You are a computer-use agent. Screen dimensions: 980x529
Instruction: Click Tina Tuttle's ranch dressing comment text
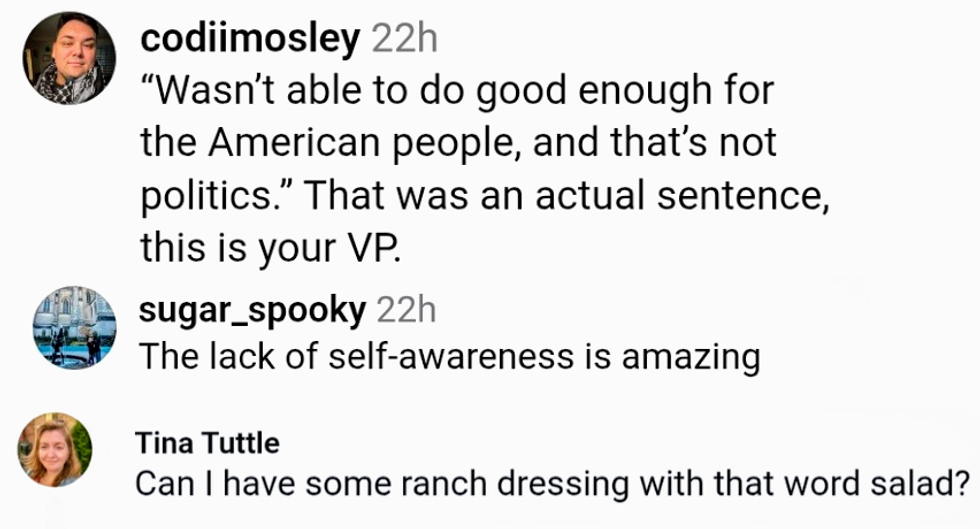click(x=554, y=484)
